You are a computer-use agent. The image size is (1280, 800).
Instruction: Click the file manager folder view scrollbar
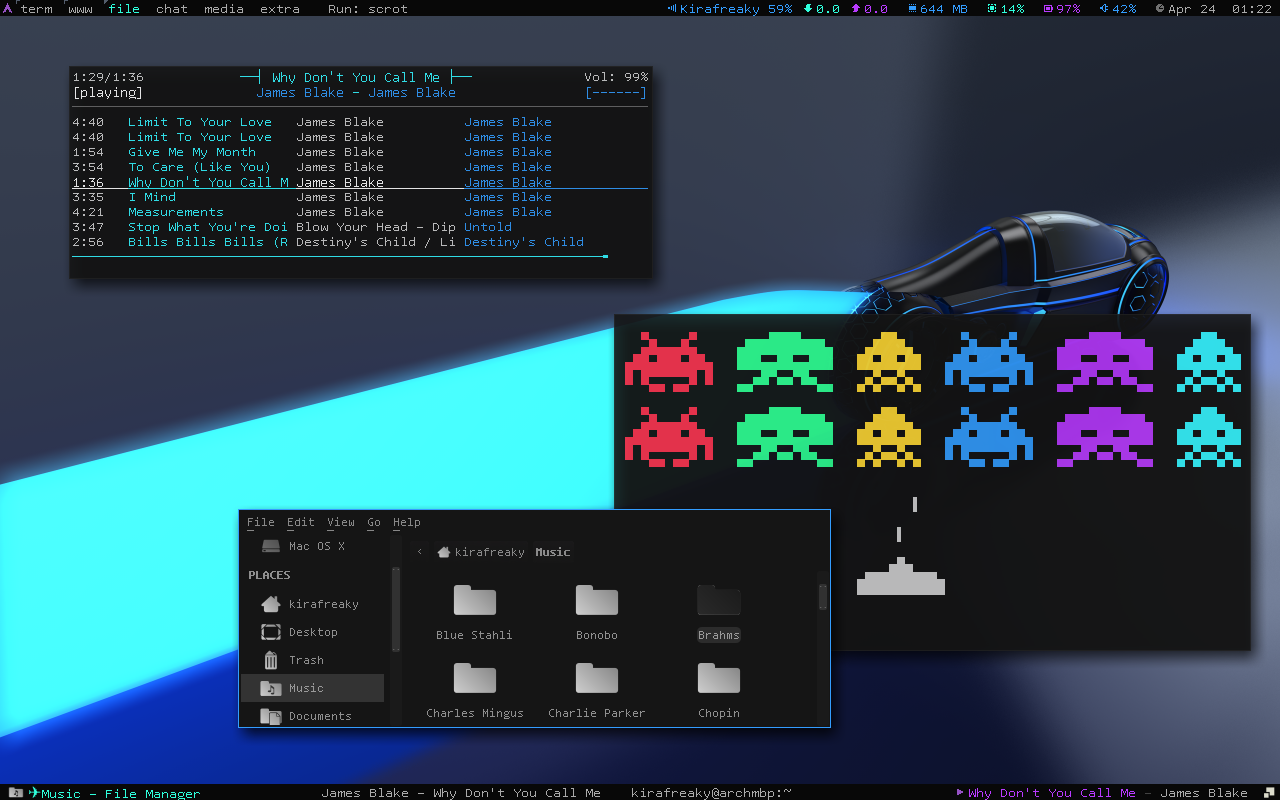[x=823, y=597]
